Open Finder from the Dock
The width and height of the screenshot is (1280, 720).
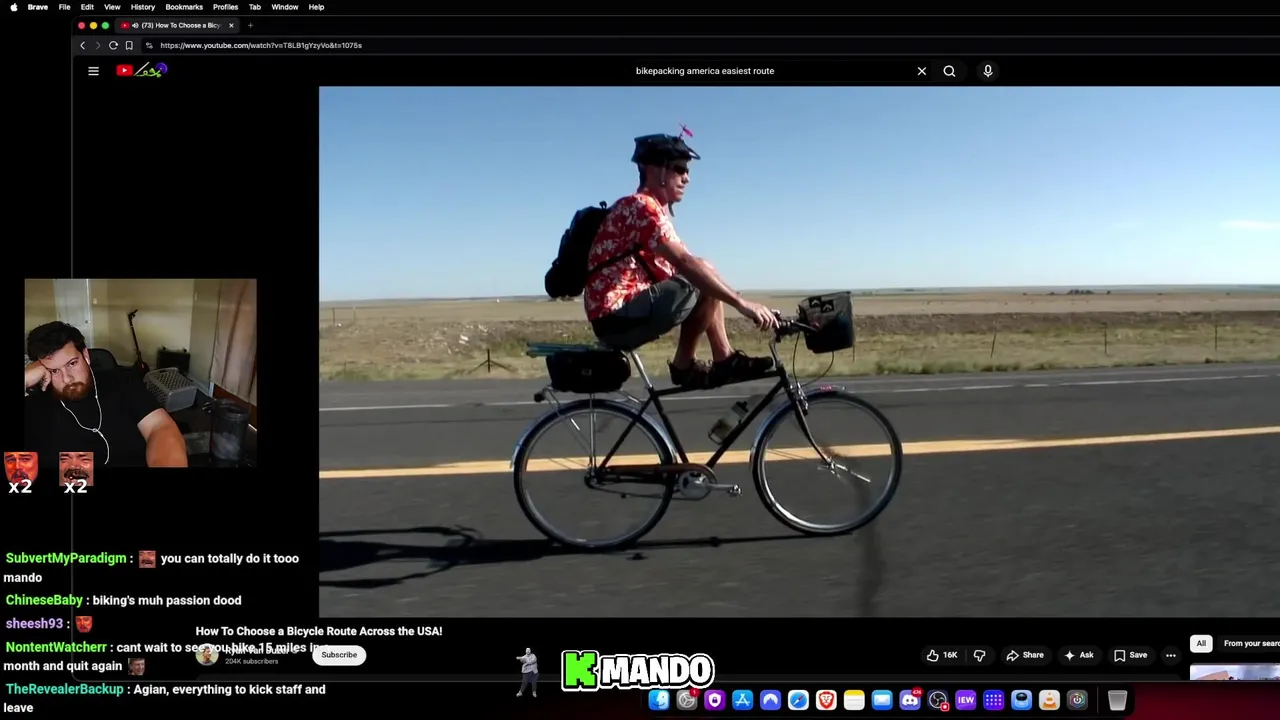coord(659,700)
